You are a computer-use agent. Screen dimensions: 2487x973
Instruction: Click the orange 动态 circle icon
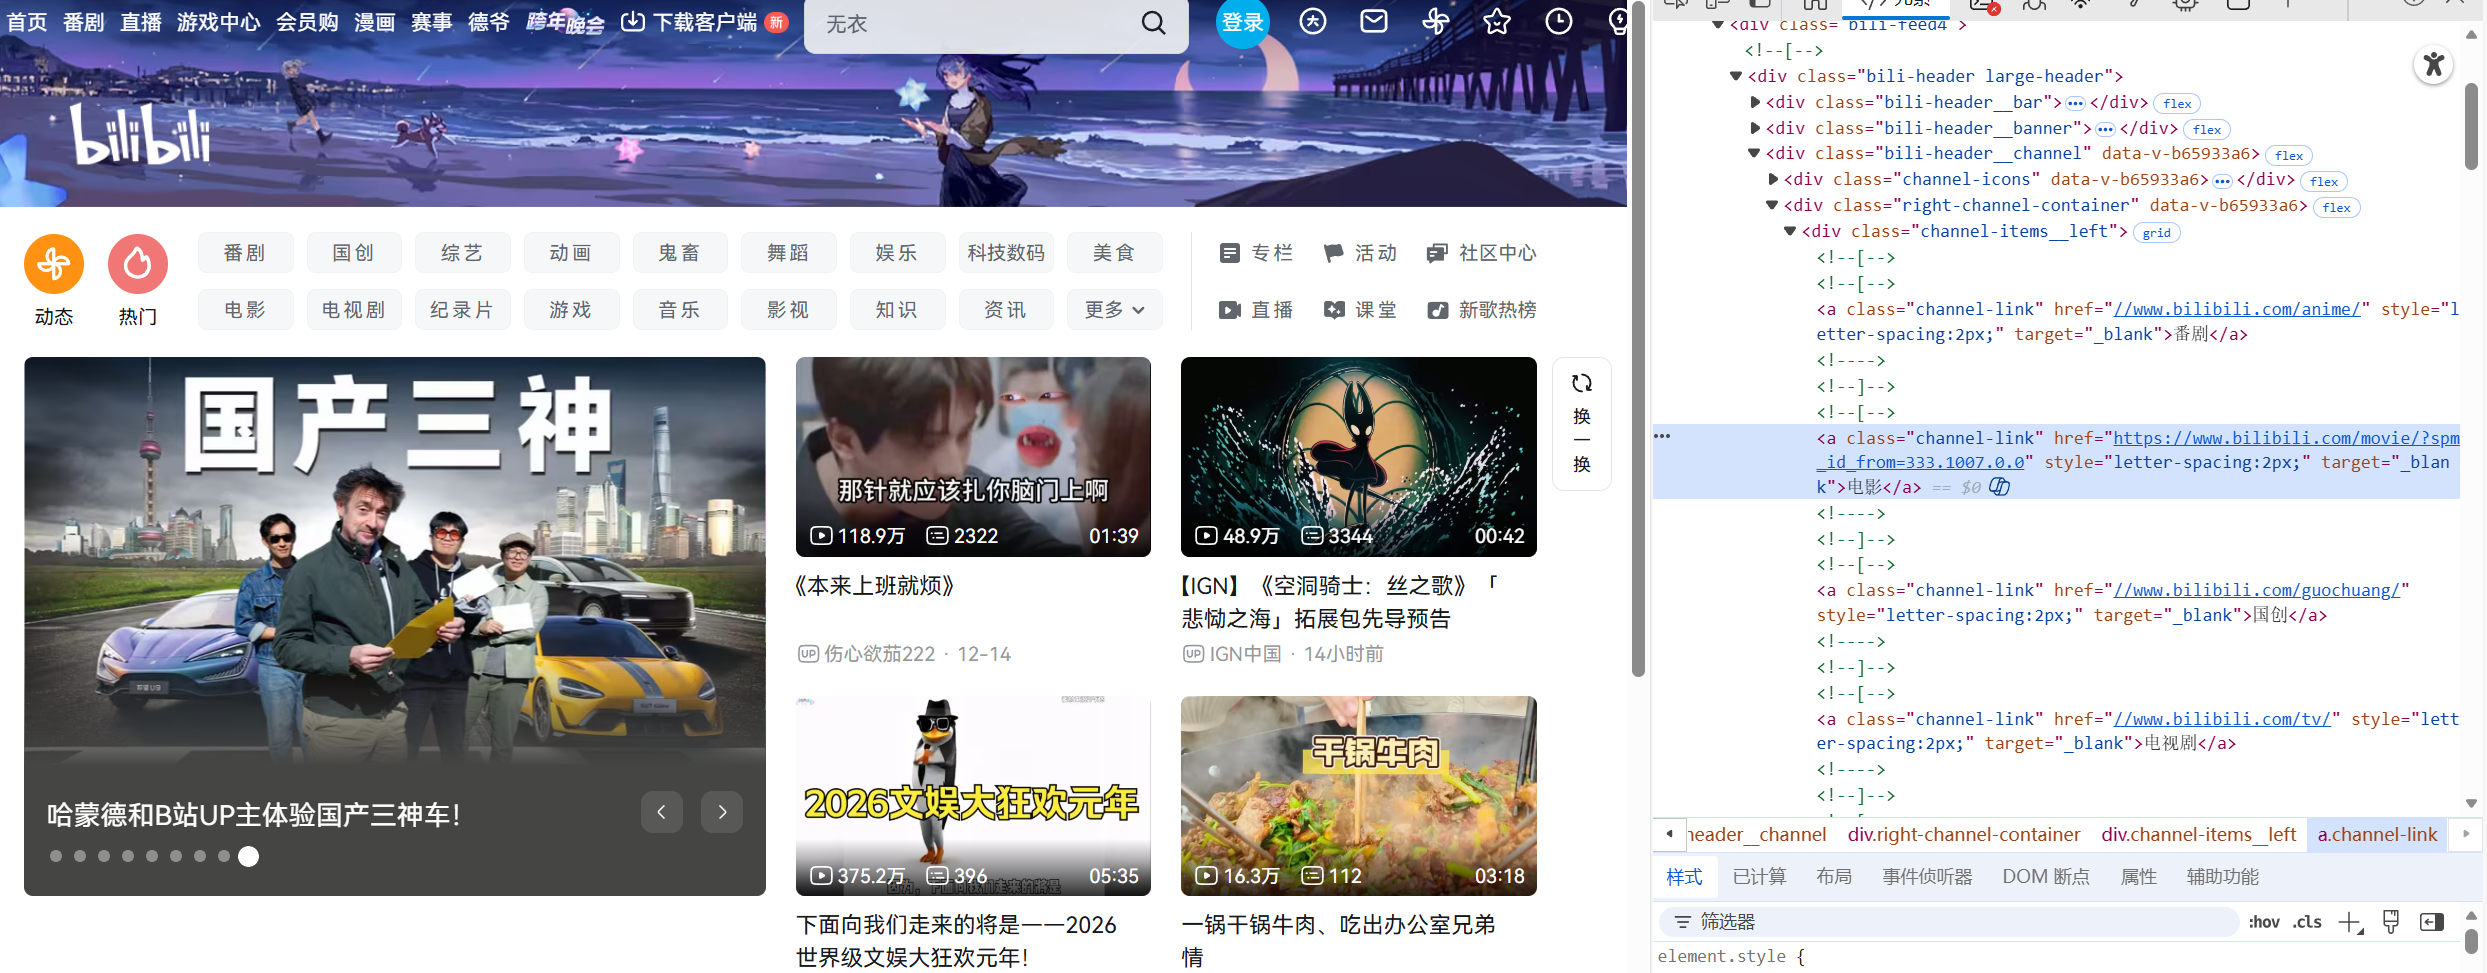pos(54,264)
